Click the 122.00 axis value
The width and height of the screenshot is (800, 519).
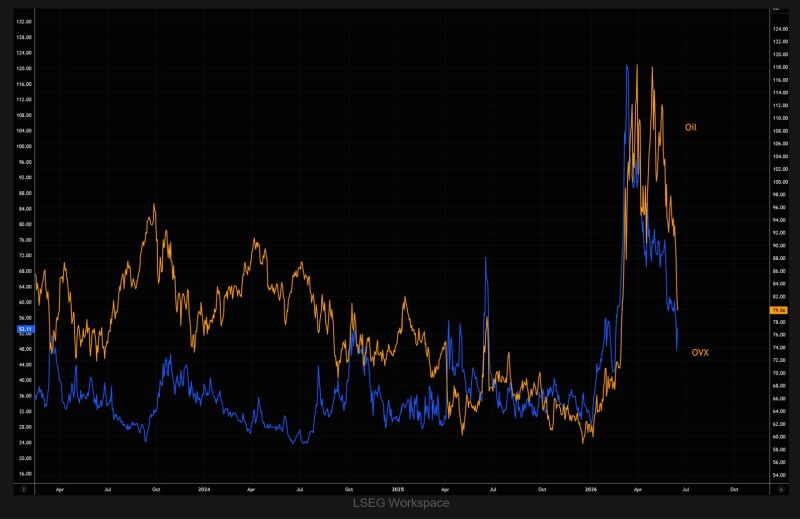(780, 42)
